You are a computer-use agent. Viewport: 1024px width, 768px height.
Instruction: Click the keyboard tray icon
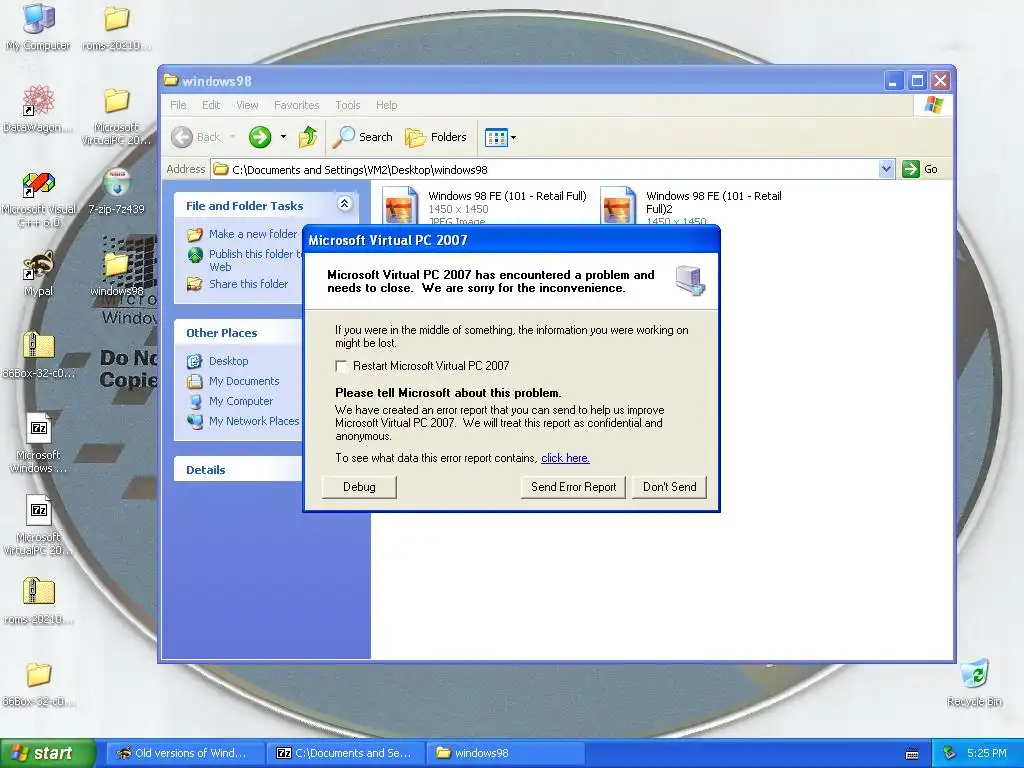(x=912, y=754)
